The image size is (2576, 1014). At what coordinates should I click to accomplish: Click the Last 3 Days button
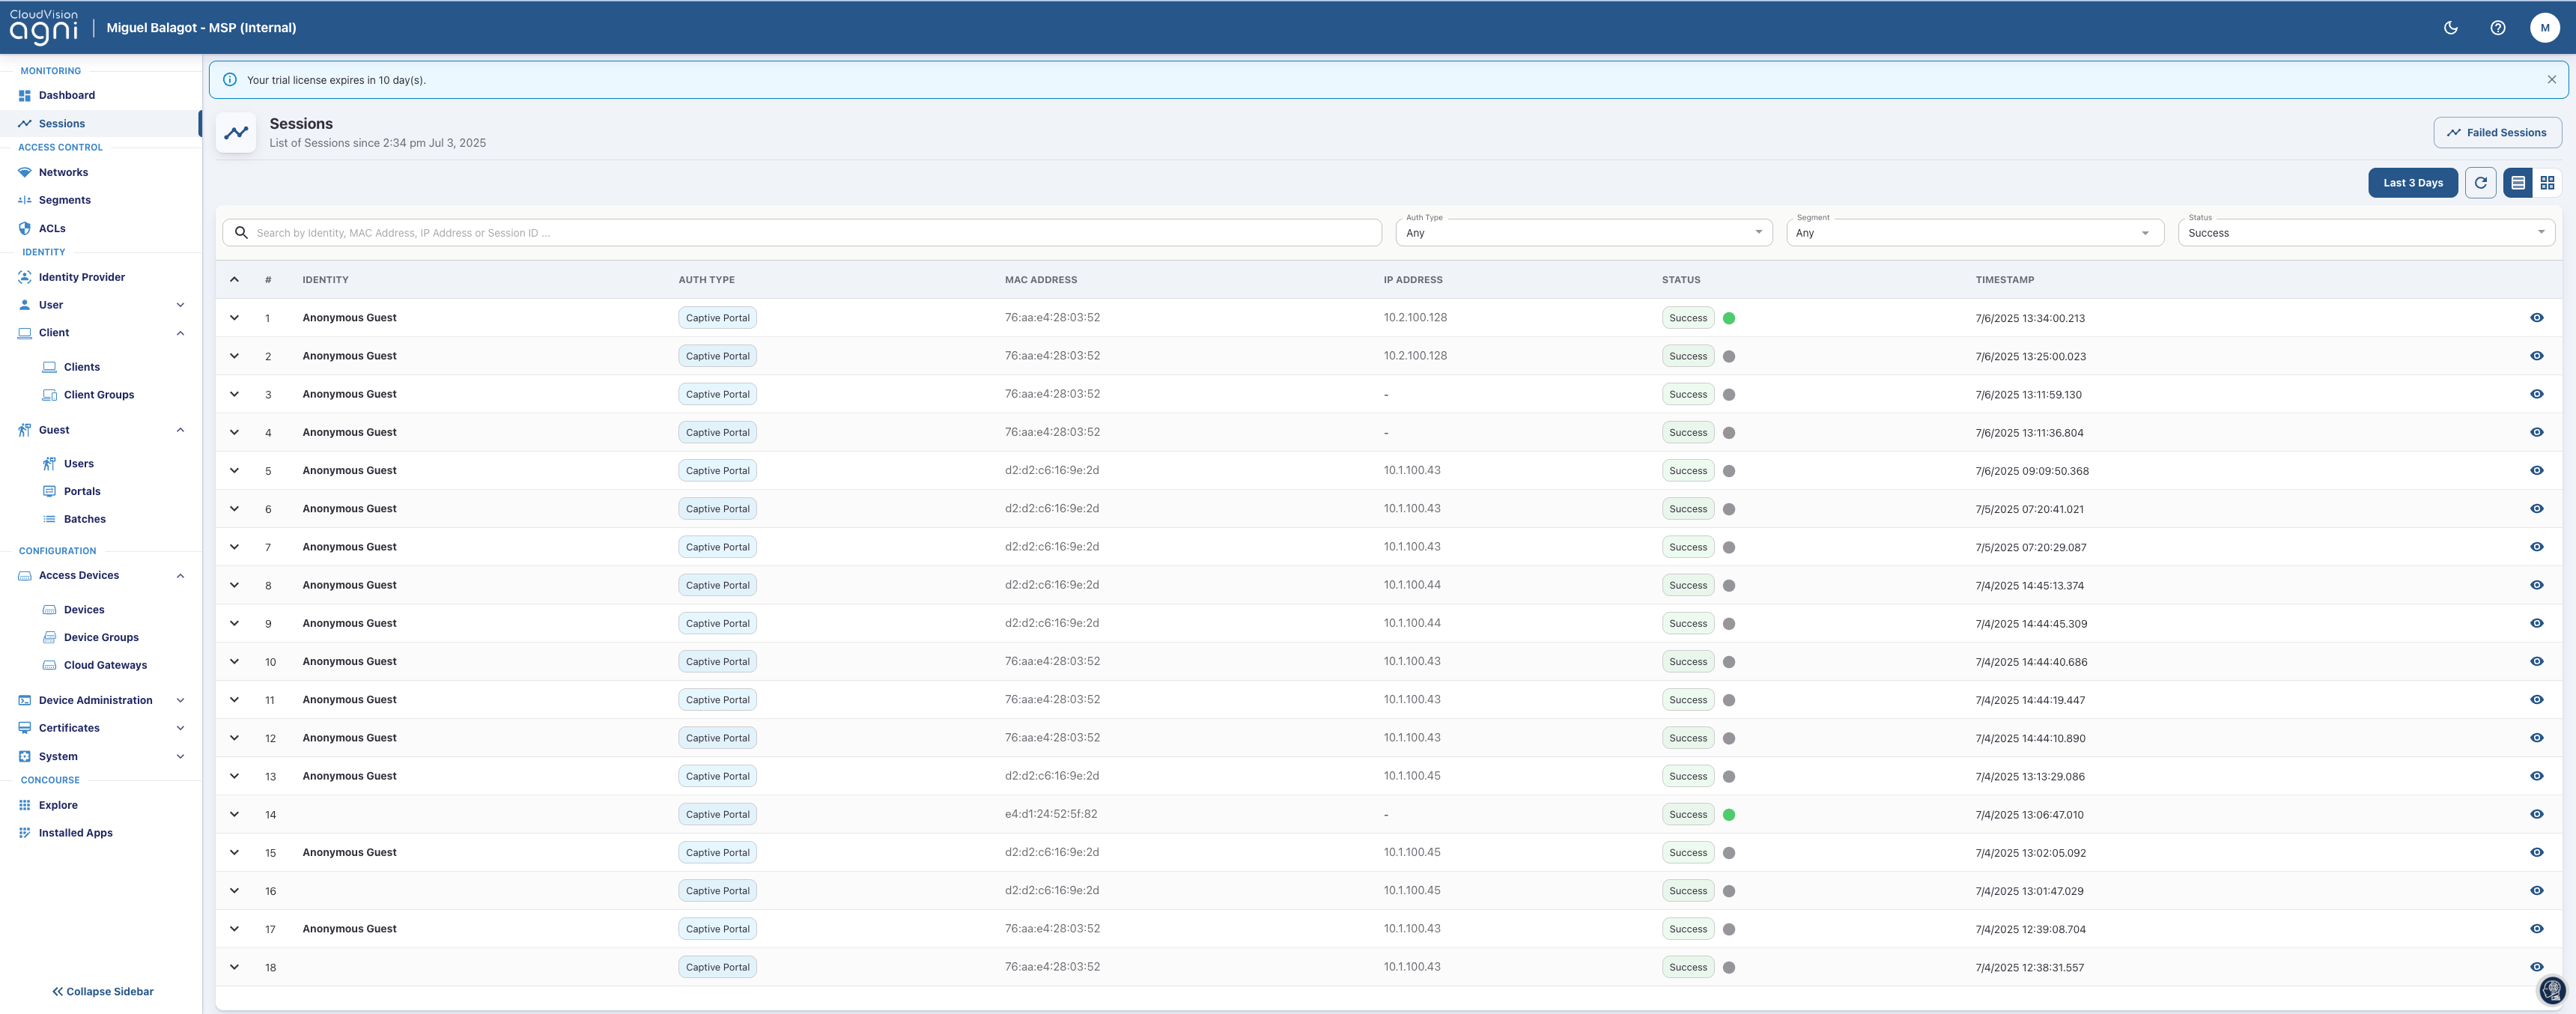pyautogui.click(x=2412, y=183)
